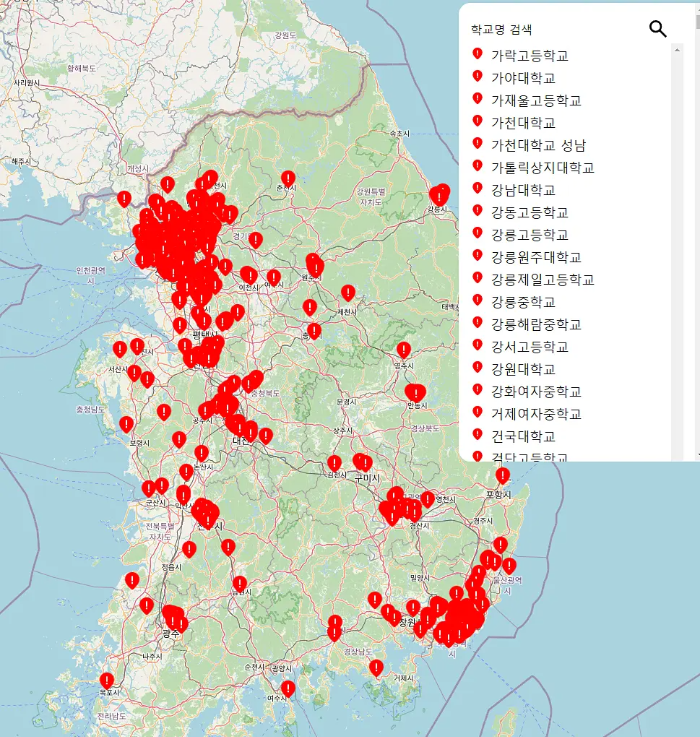The height and width of the screenshot is (737, 700).
Task: Click the marker icon beside 가천대학교 row
Action: click(x=477, y=121)
